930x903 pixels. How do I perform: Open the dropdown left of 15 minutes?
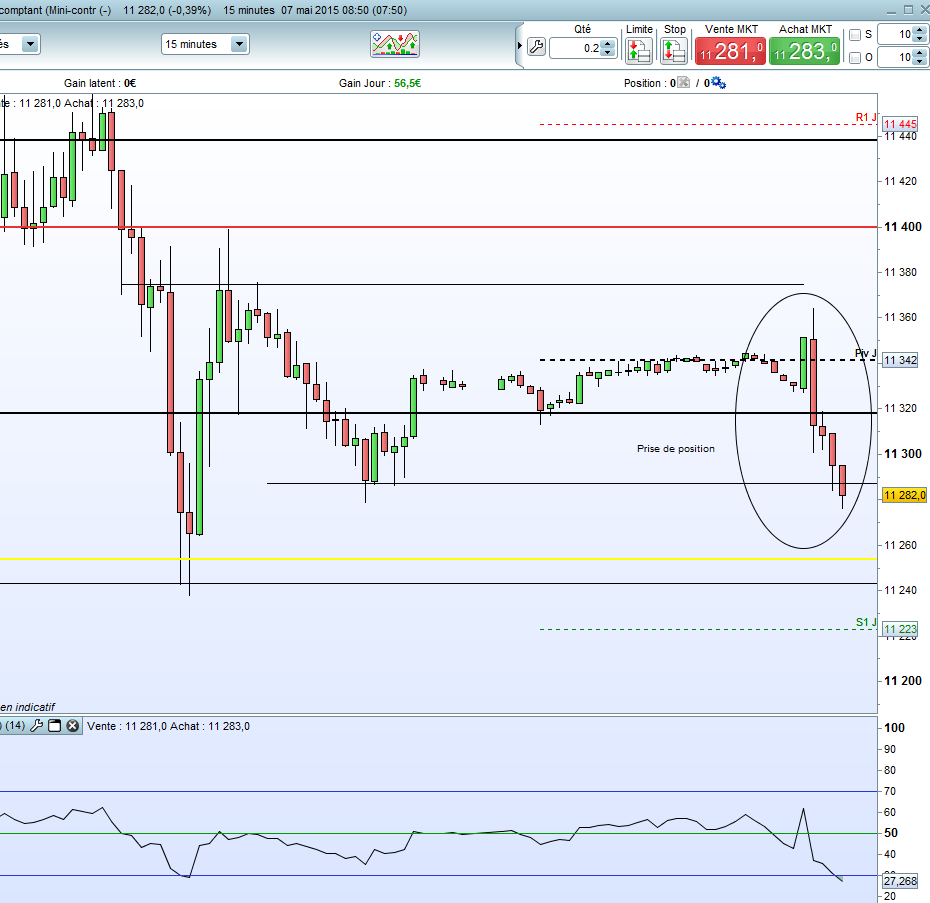point(30,44)
